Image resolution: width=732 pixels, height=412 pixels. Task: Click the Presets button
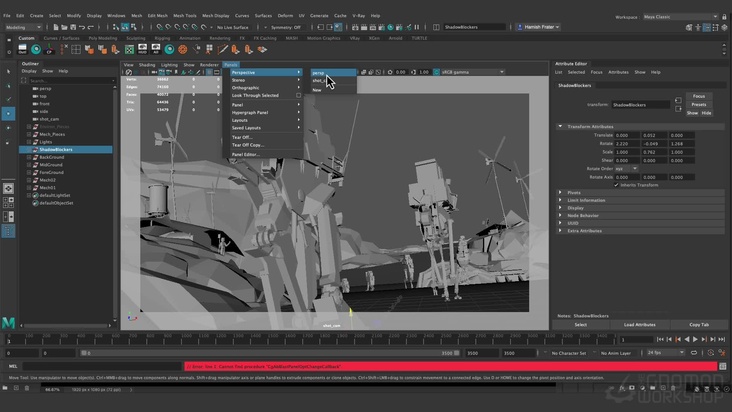point(699,105)
